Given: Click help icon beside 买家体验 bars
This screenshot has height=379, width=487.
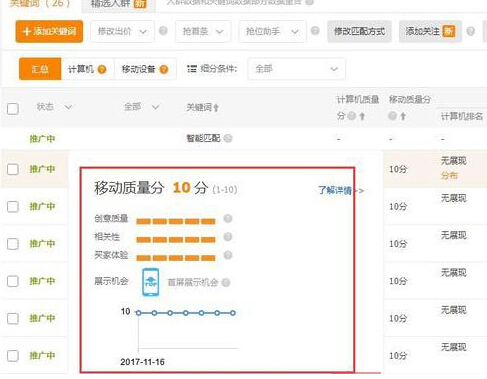Looking at the screenshot, I should pyautogui.click(x=228, y=255).
